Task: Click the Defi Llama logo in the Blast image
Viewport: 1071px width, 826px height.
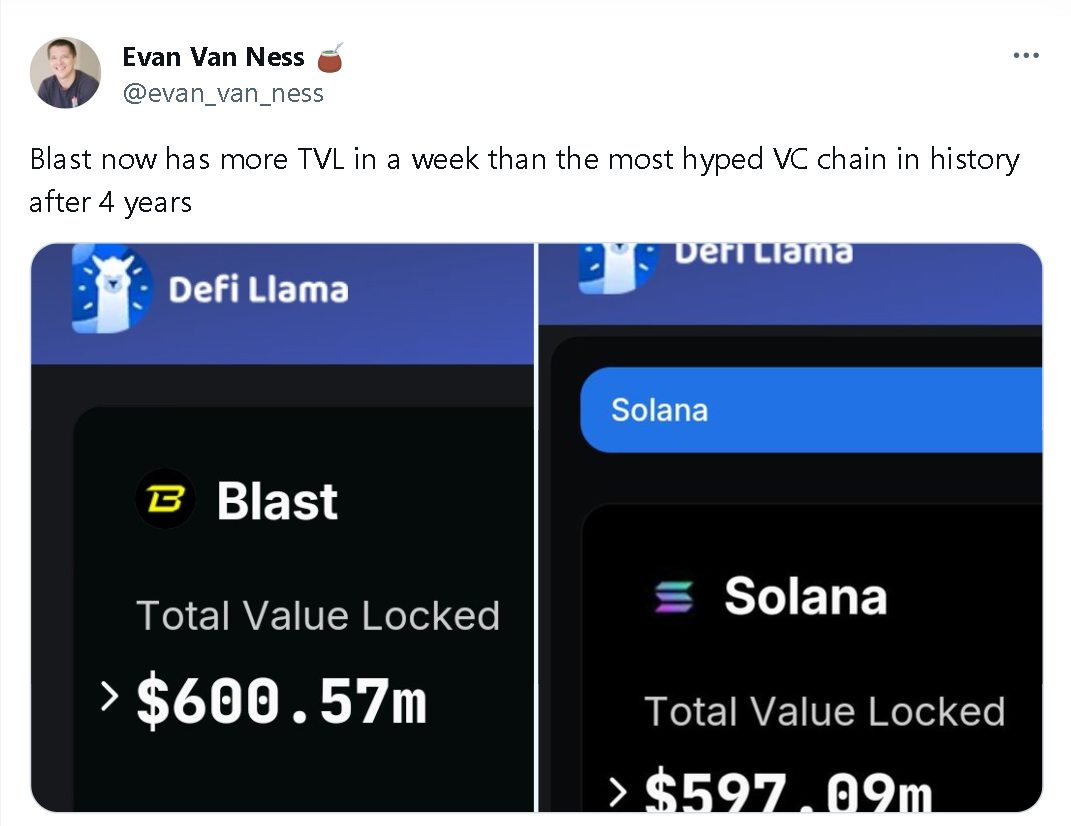Action: coord(112,289)
